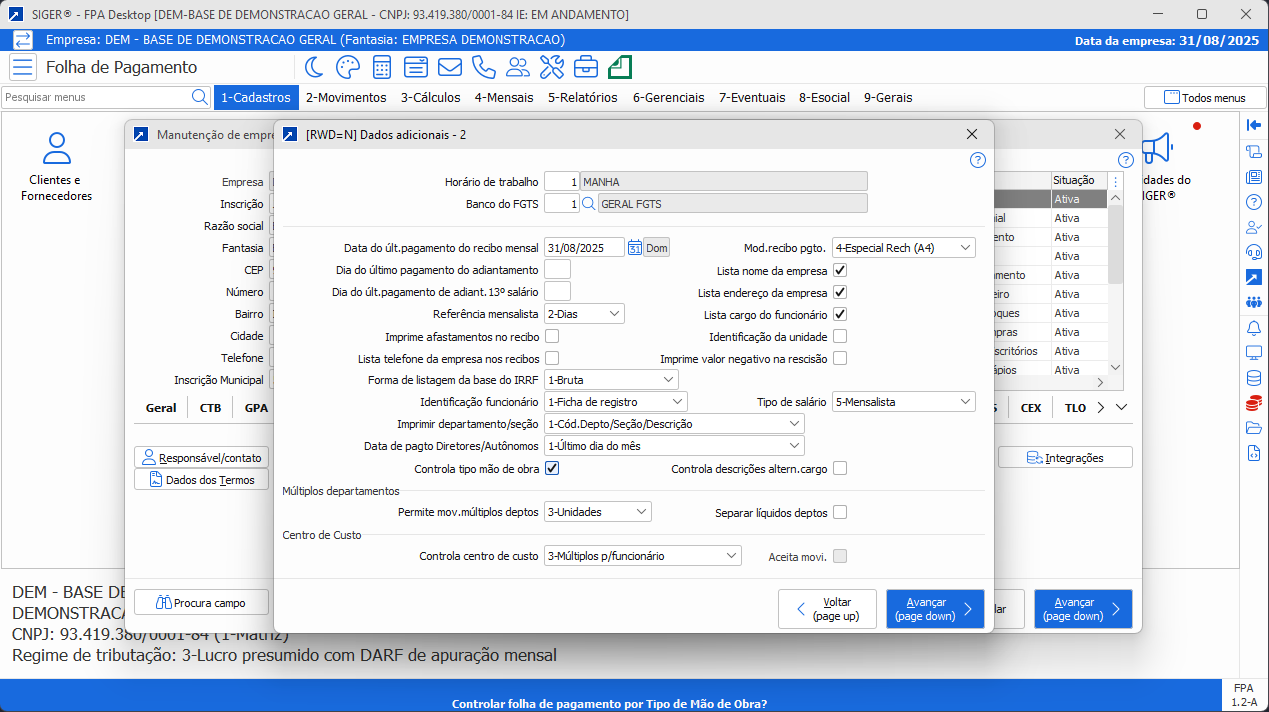Click the Responsável/contato button
The width and height of the screenshot is (1269, 712).
pyautogui.click(x=203, y=457)
